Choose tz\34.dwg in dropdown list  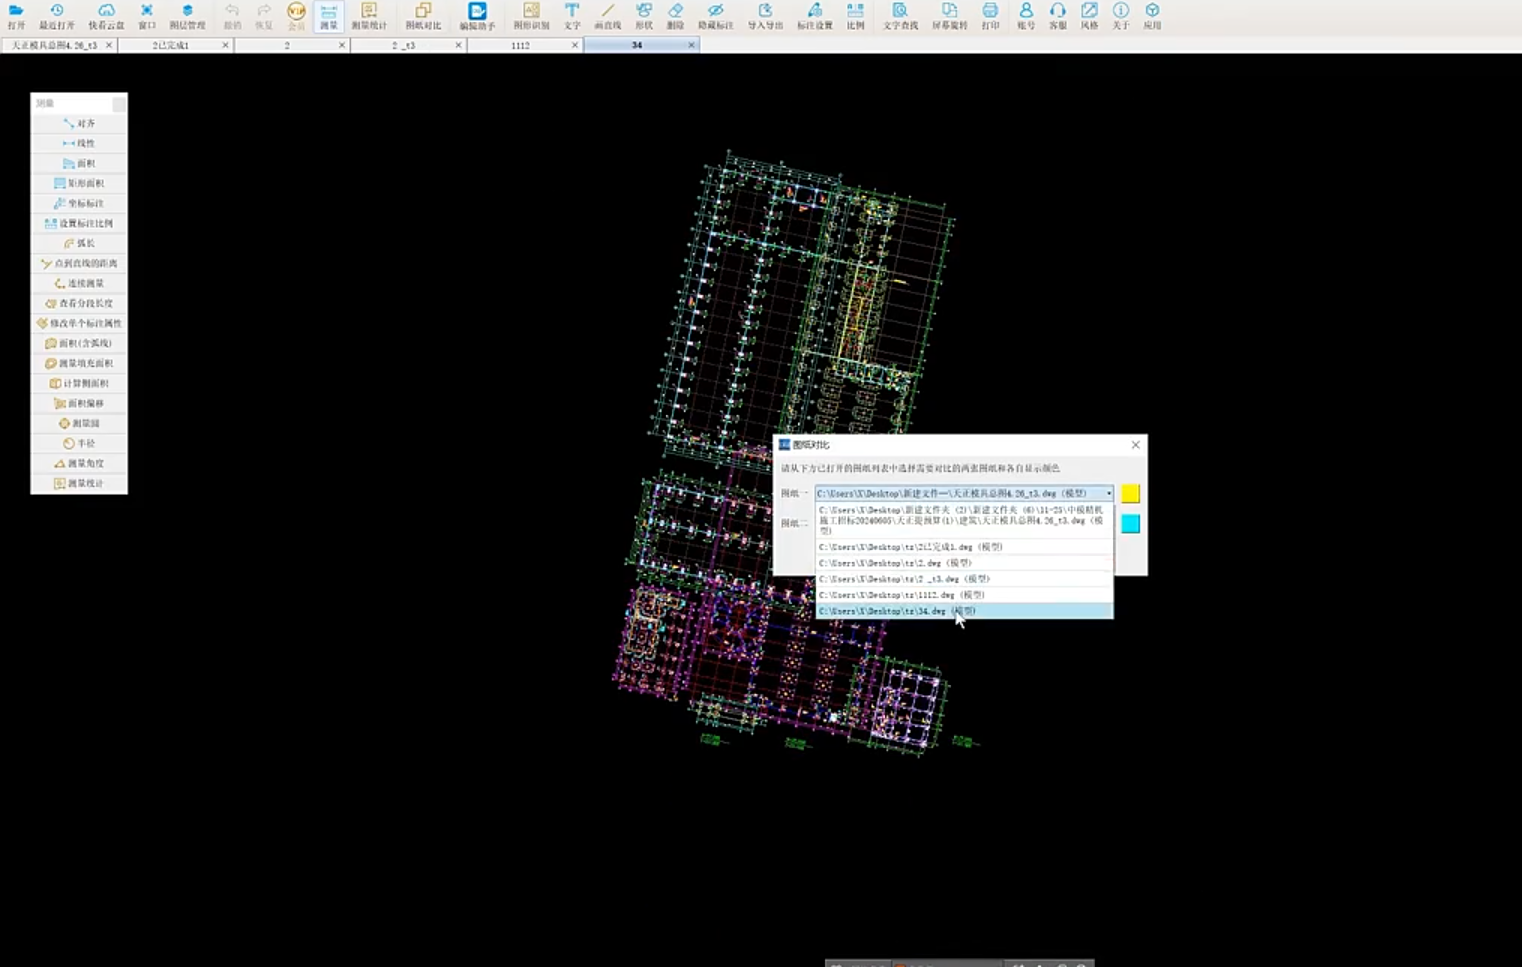click(964, 611)
